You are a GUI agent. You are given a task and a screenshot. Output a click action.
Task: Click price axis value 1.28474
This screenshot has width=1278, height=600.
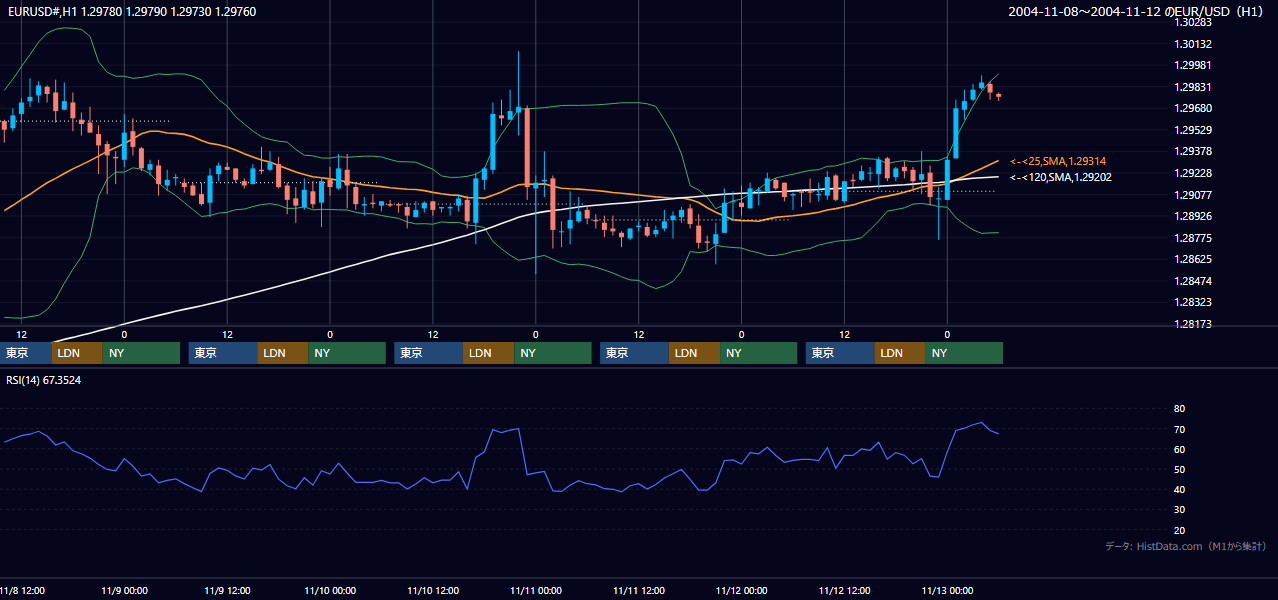1193,281
